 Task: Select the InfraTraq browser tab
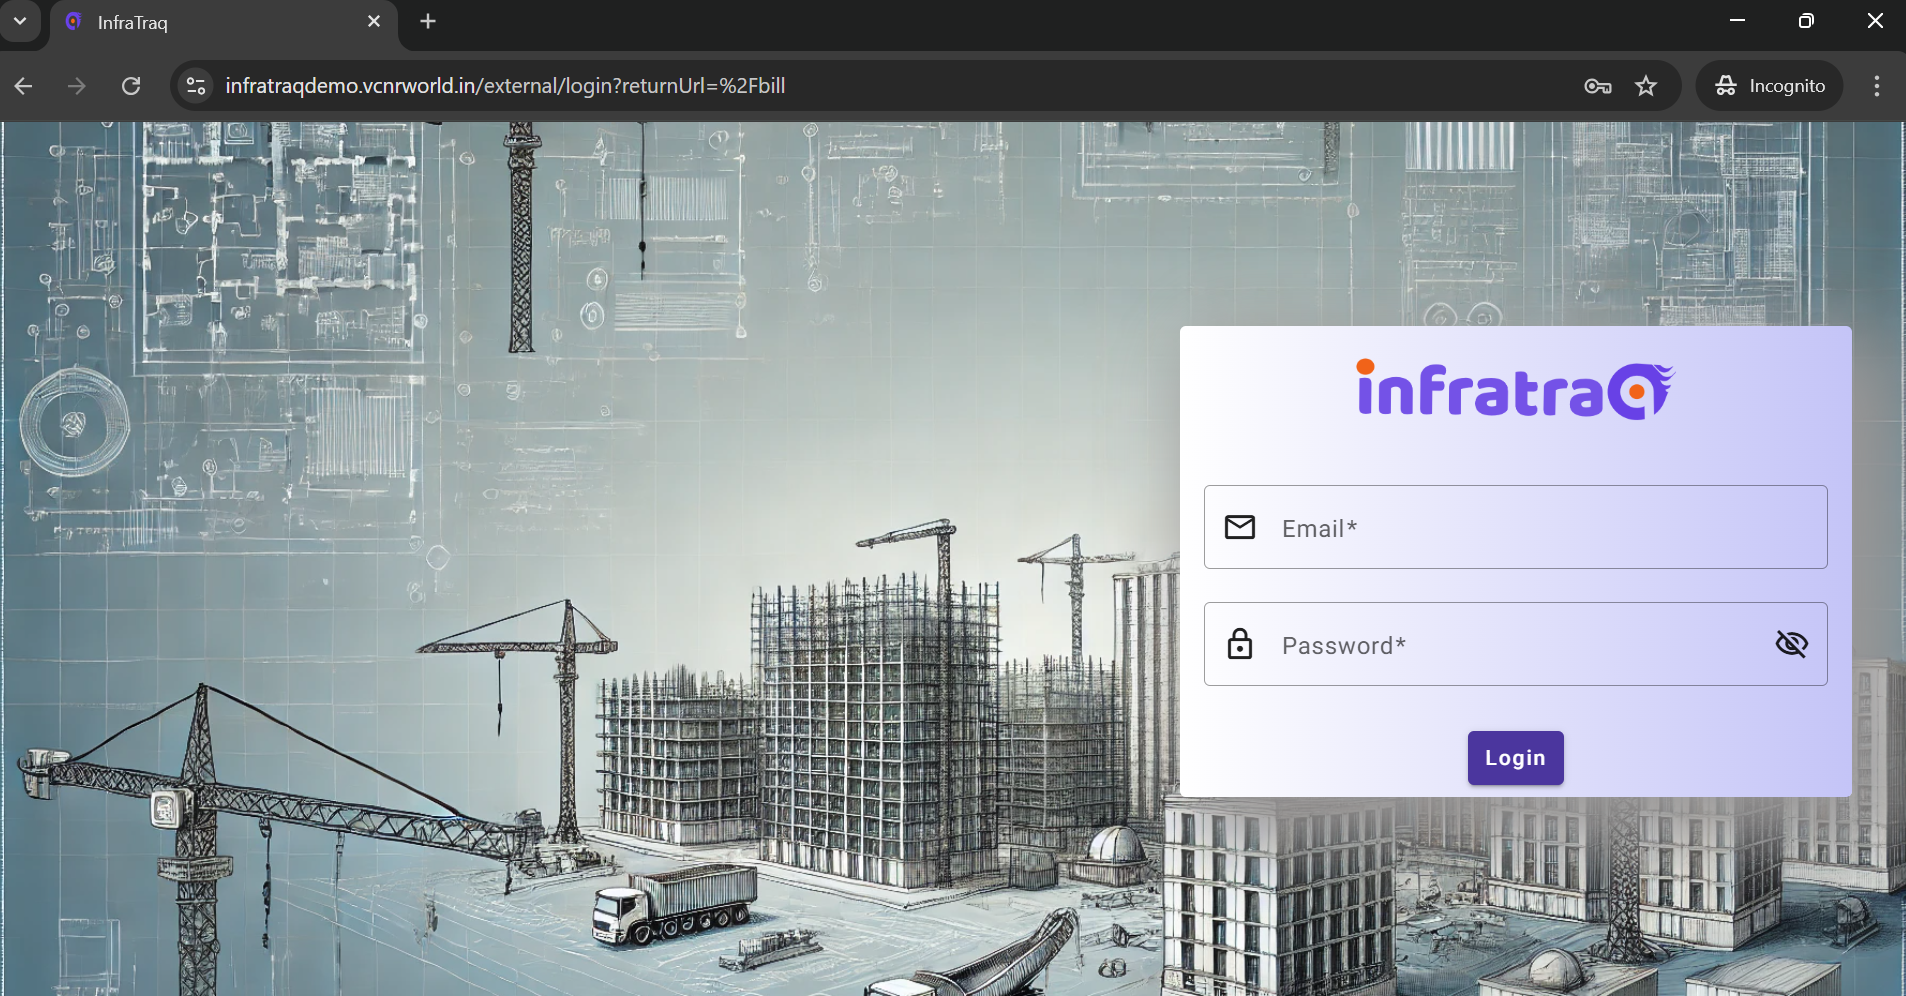click(x=224, y=23)
